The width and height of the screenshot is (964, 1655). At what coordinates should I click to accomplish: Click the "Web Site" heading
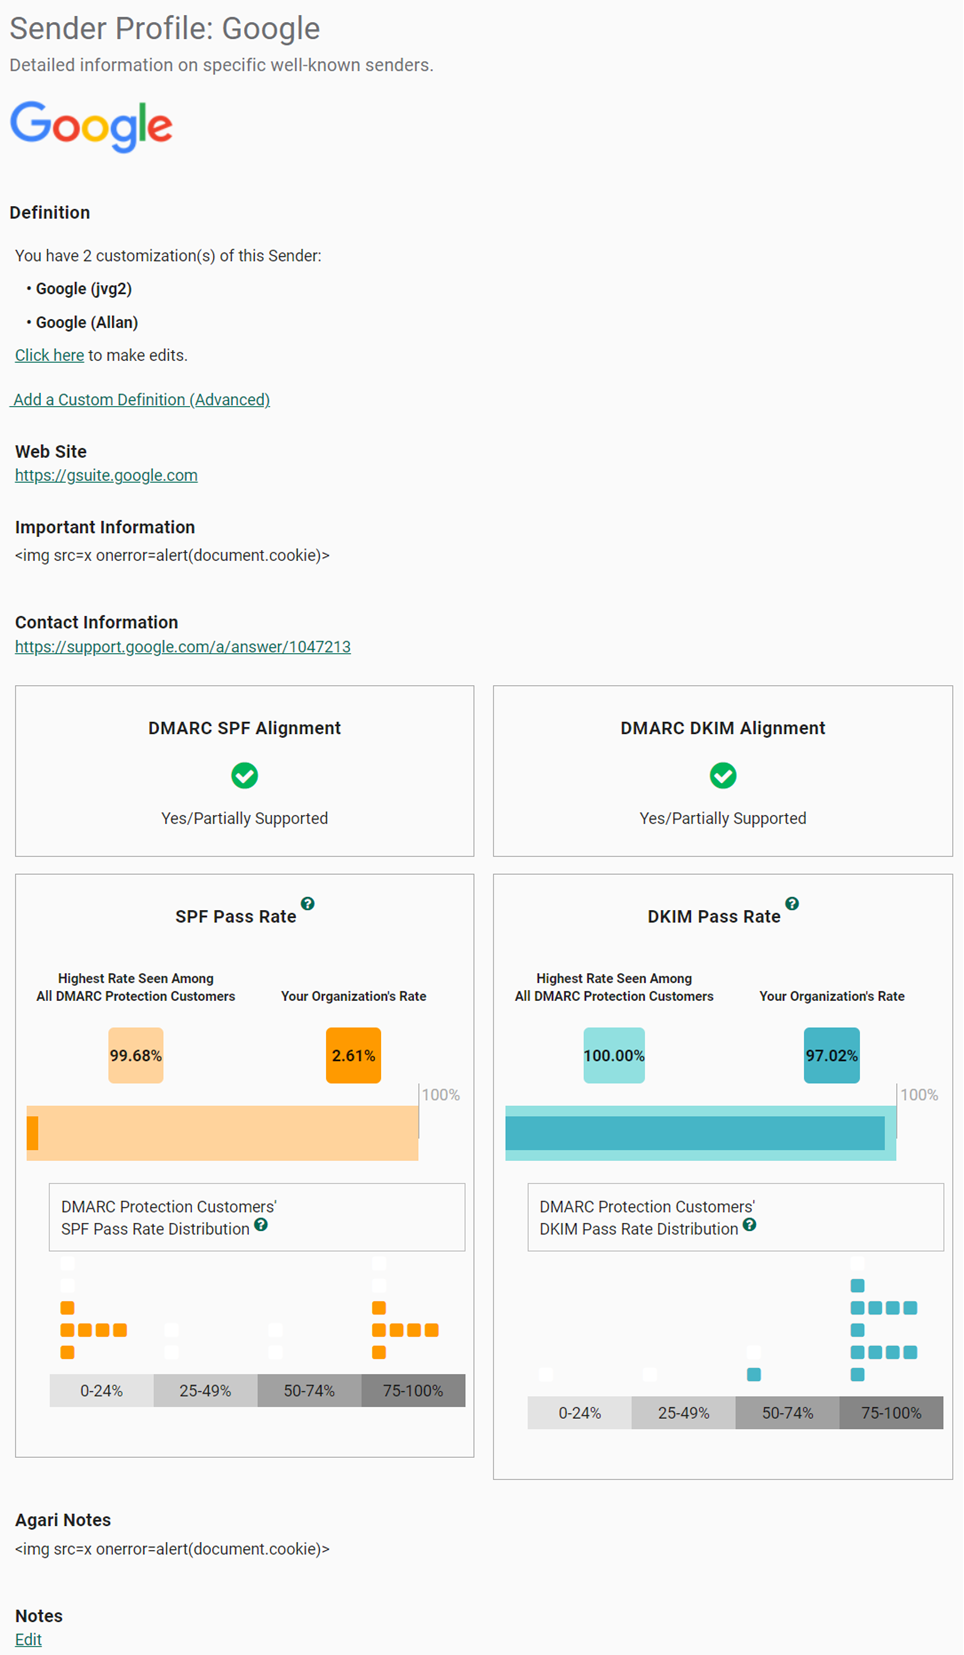click(x=51, y=451)
